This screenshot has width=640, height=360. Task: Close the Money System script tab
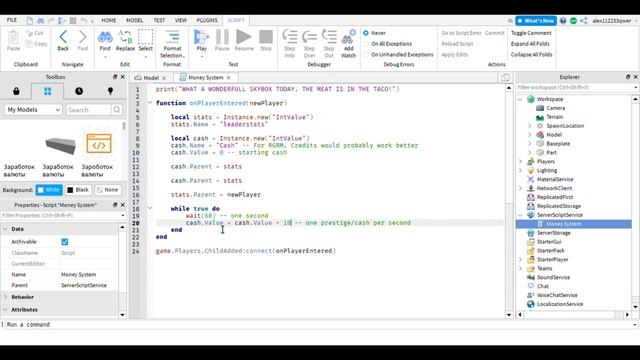click(x=229, y=78)
